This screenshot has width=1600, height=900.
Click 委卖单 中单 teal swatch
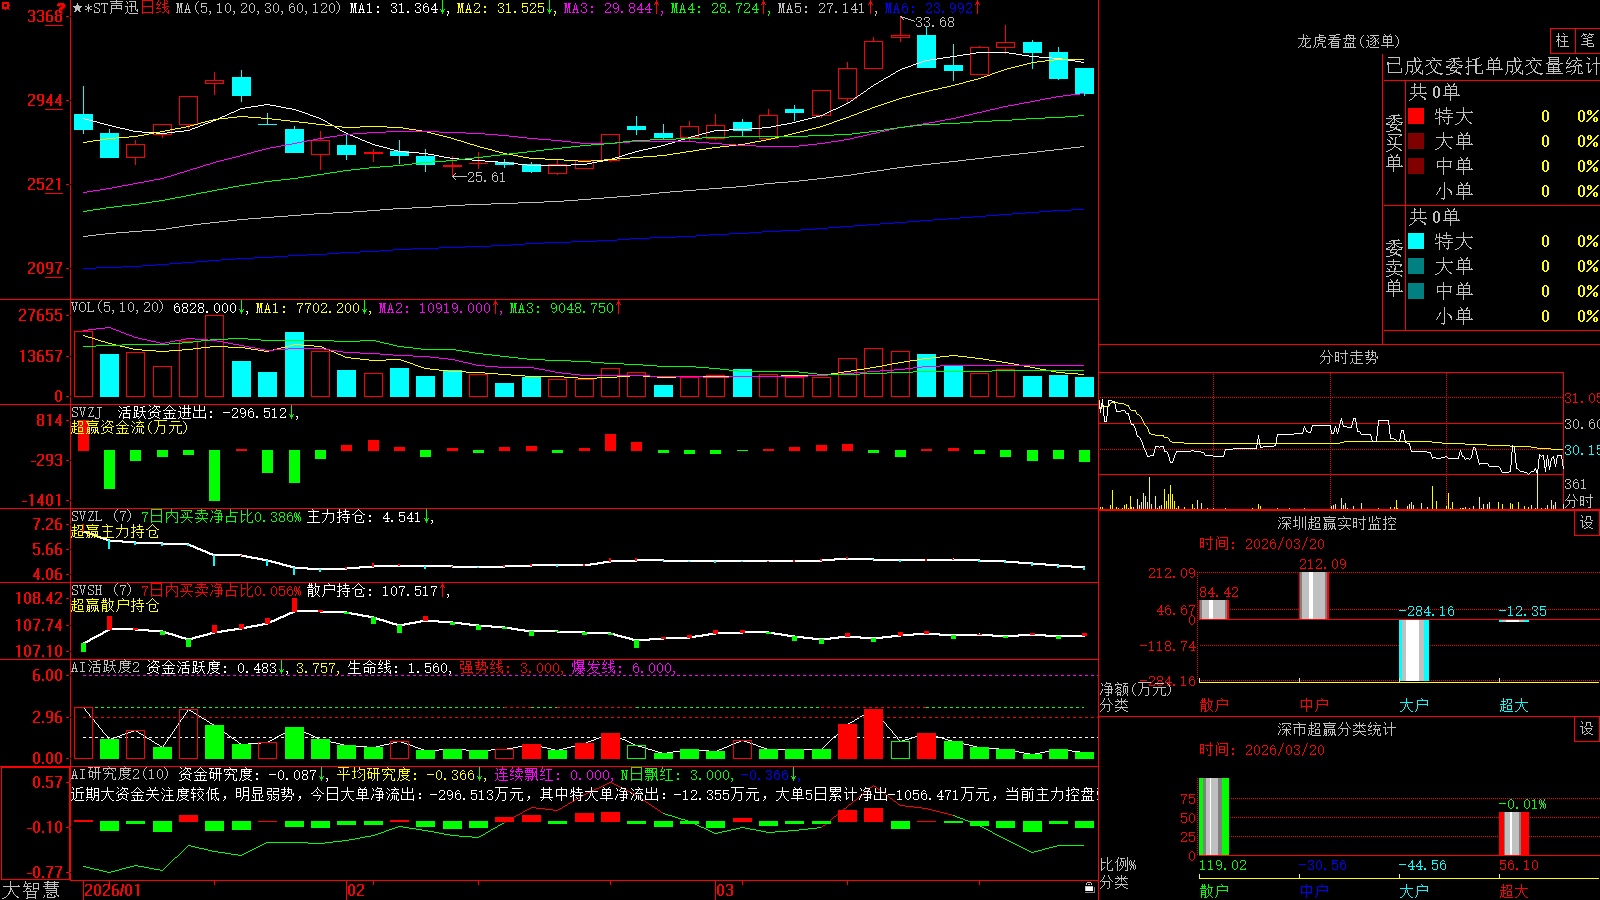(x=1416, y=291)
